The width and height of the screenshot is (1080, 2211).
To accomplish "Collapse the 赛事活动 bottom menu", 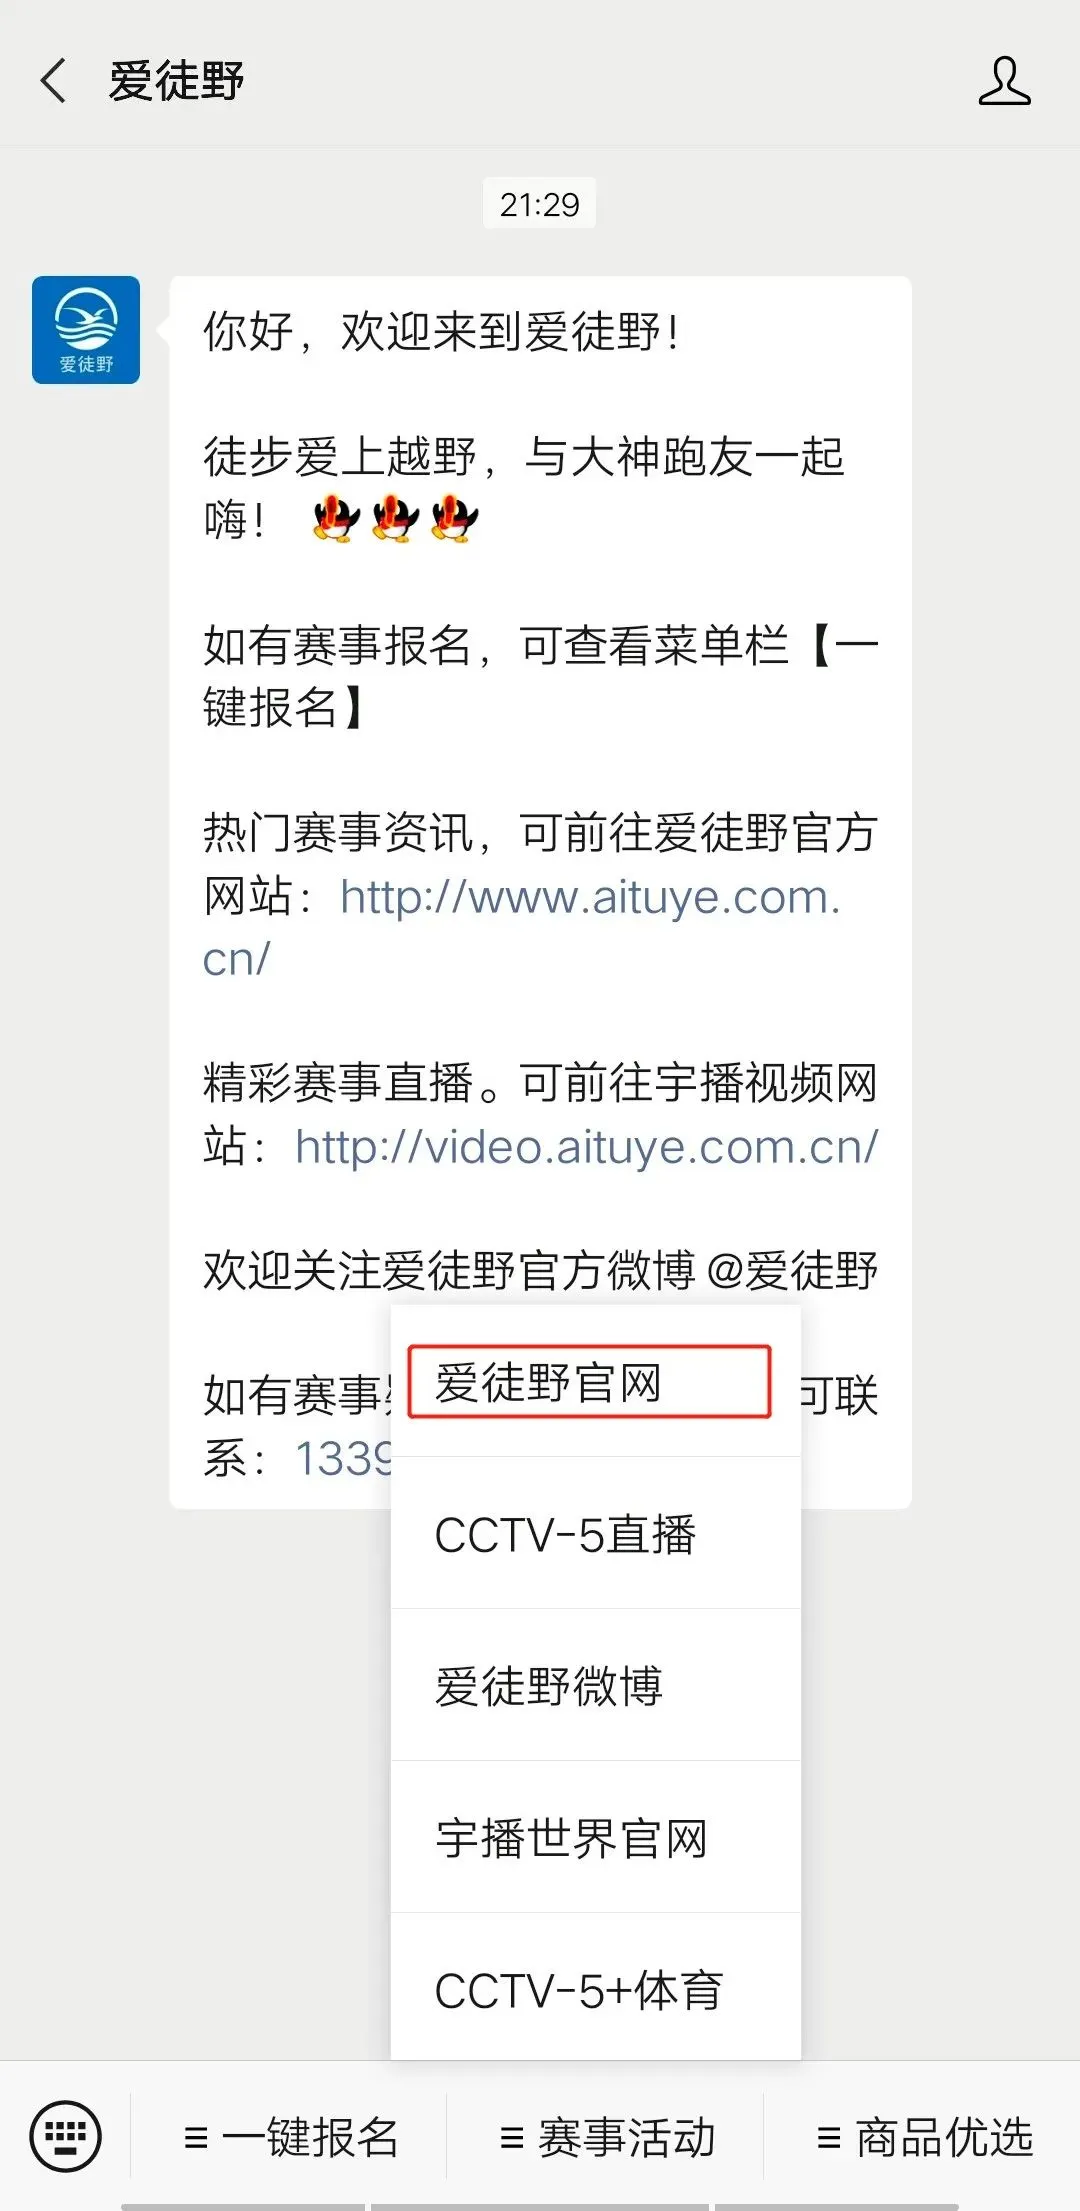I will (606, 2137).
